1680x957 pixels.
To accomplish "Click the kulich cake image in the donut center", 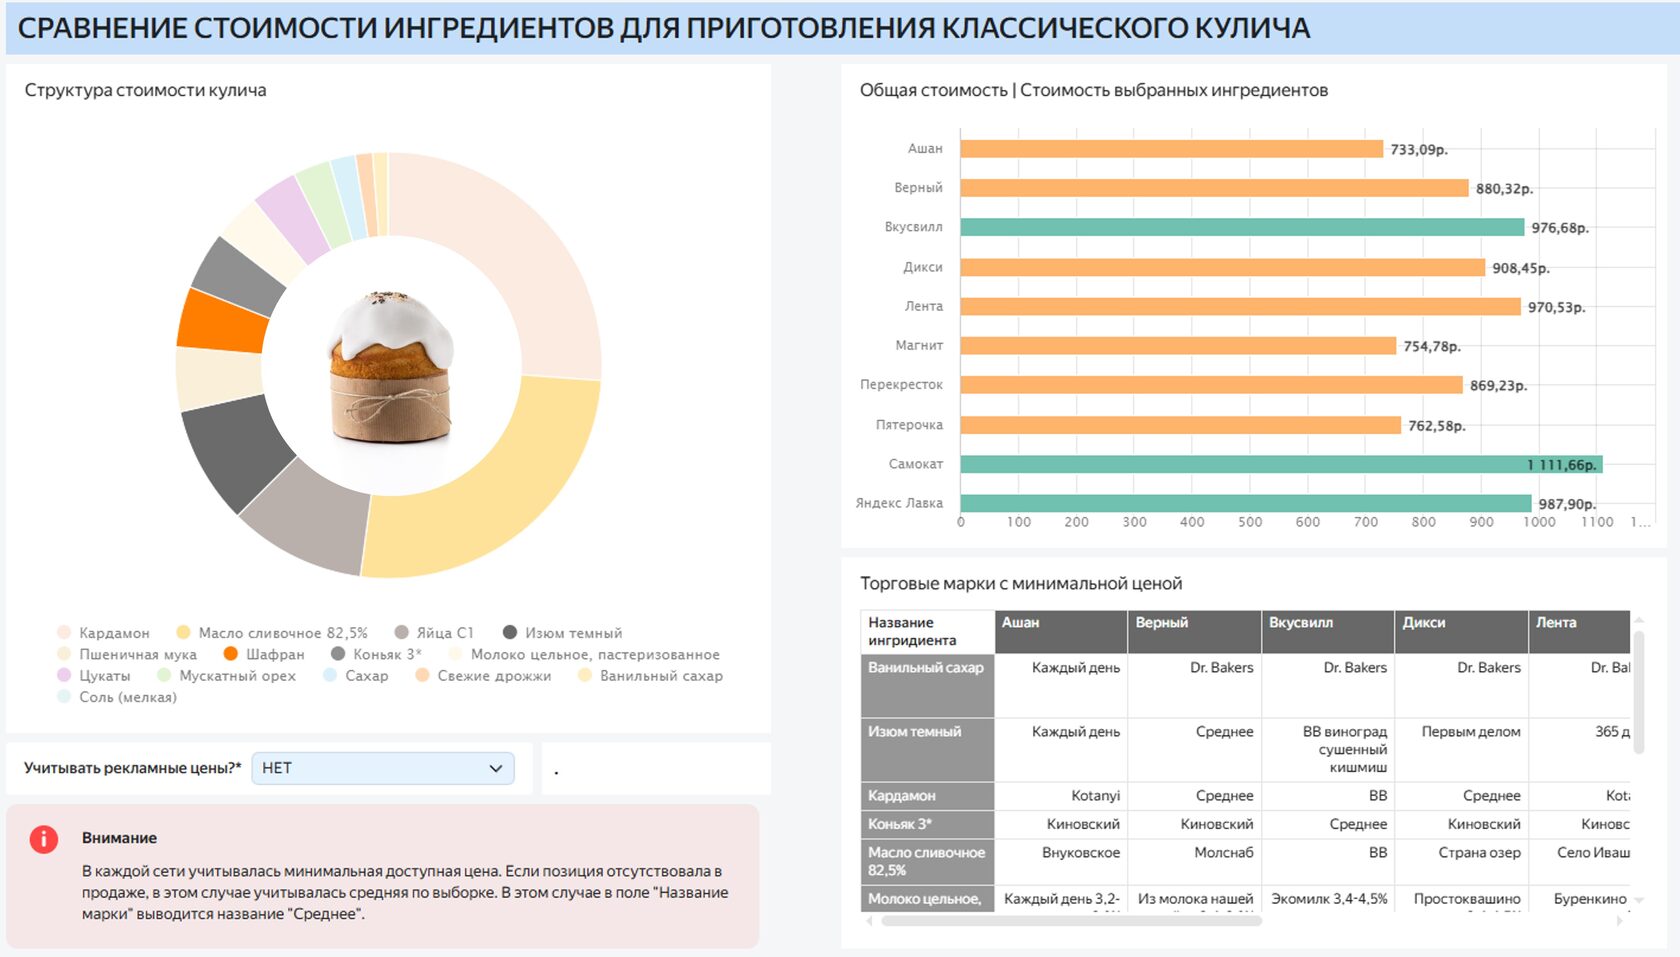I will (x=391, y=367).
